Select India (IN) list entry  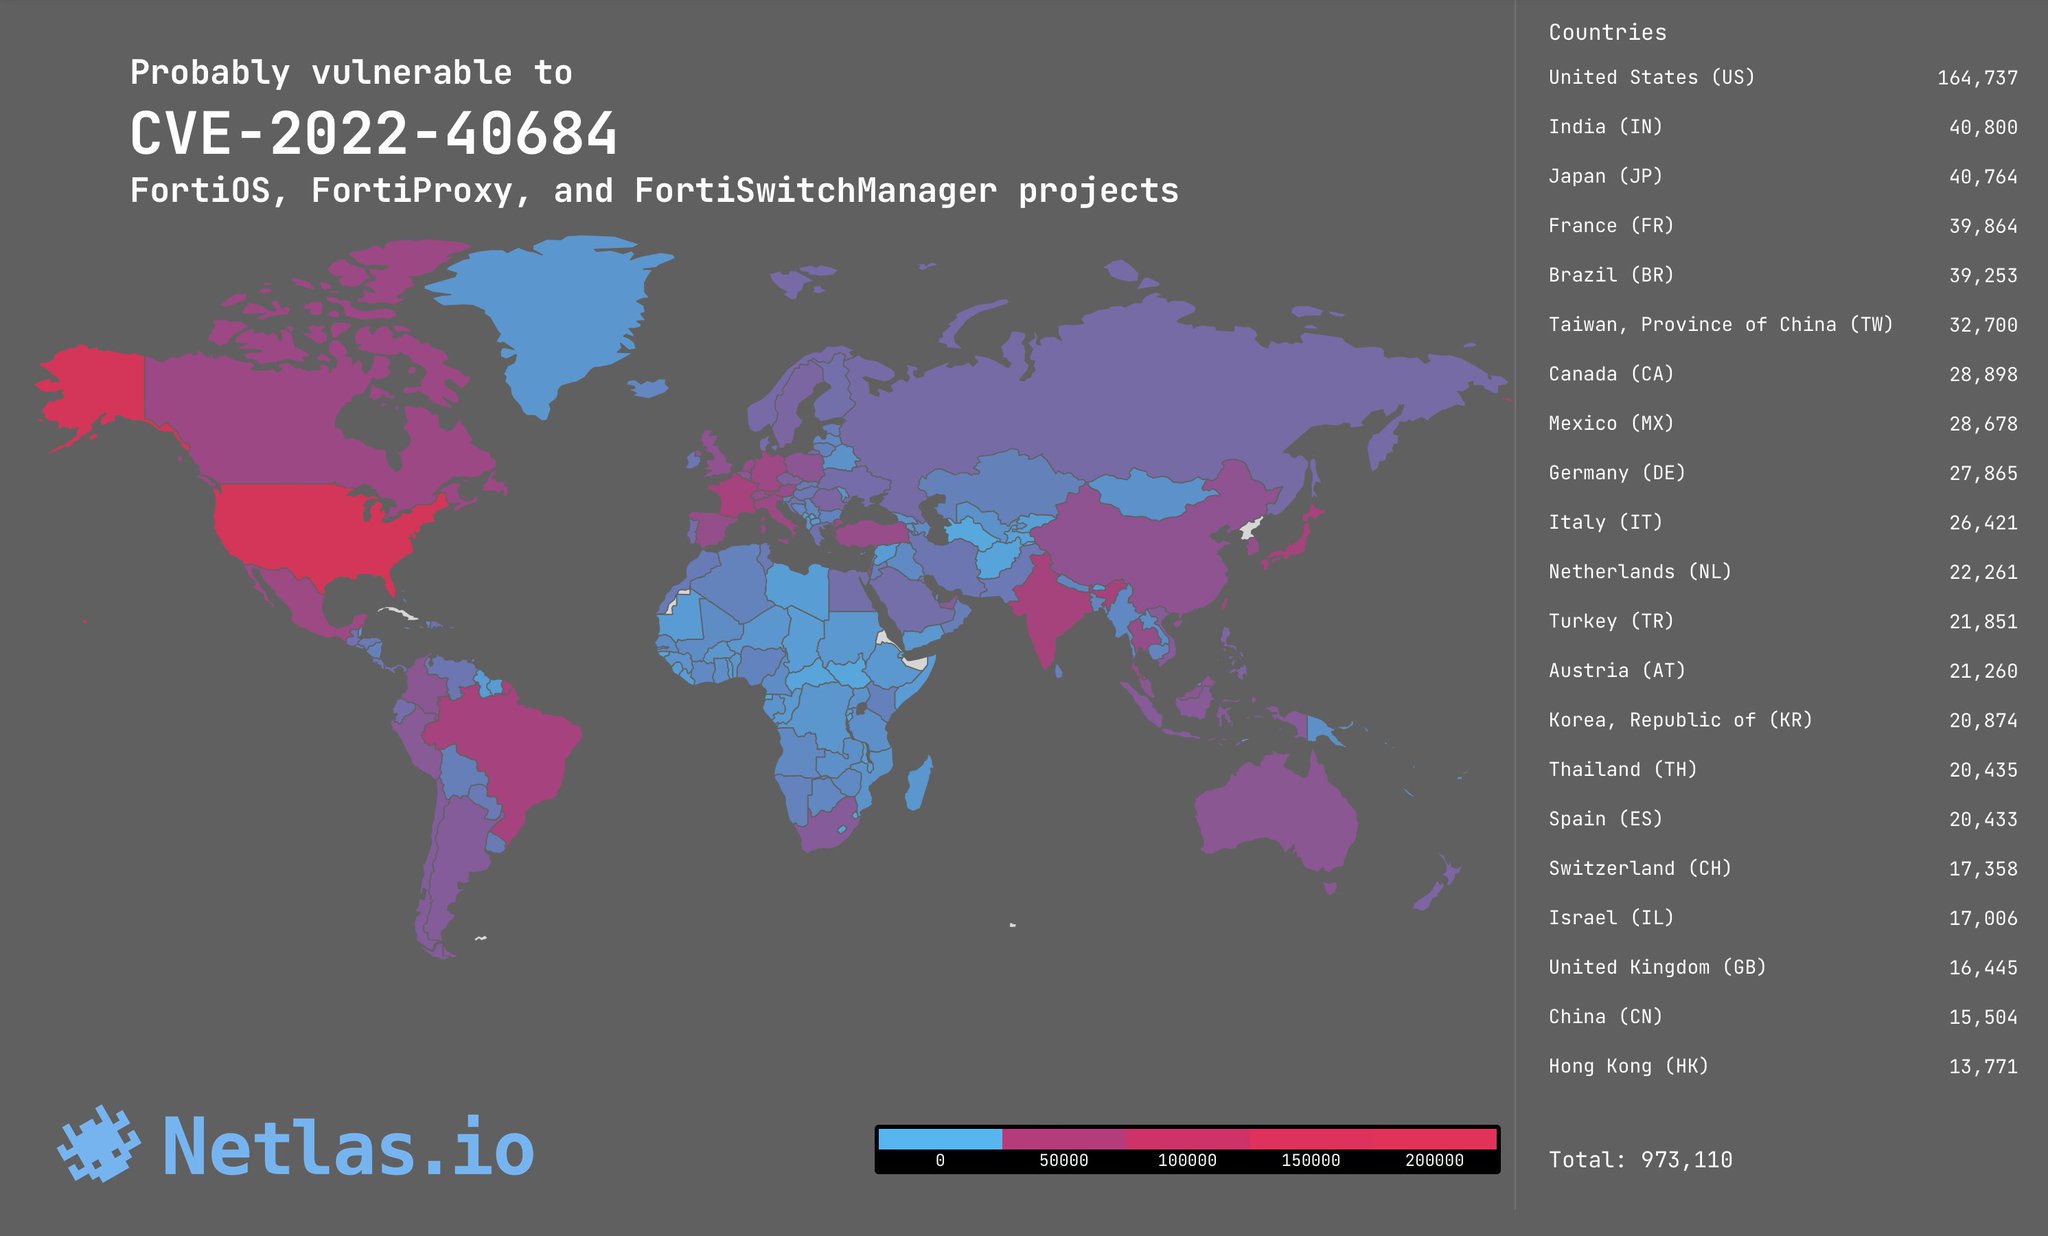[1605, 127]
